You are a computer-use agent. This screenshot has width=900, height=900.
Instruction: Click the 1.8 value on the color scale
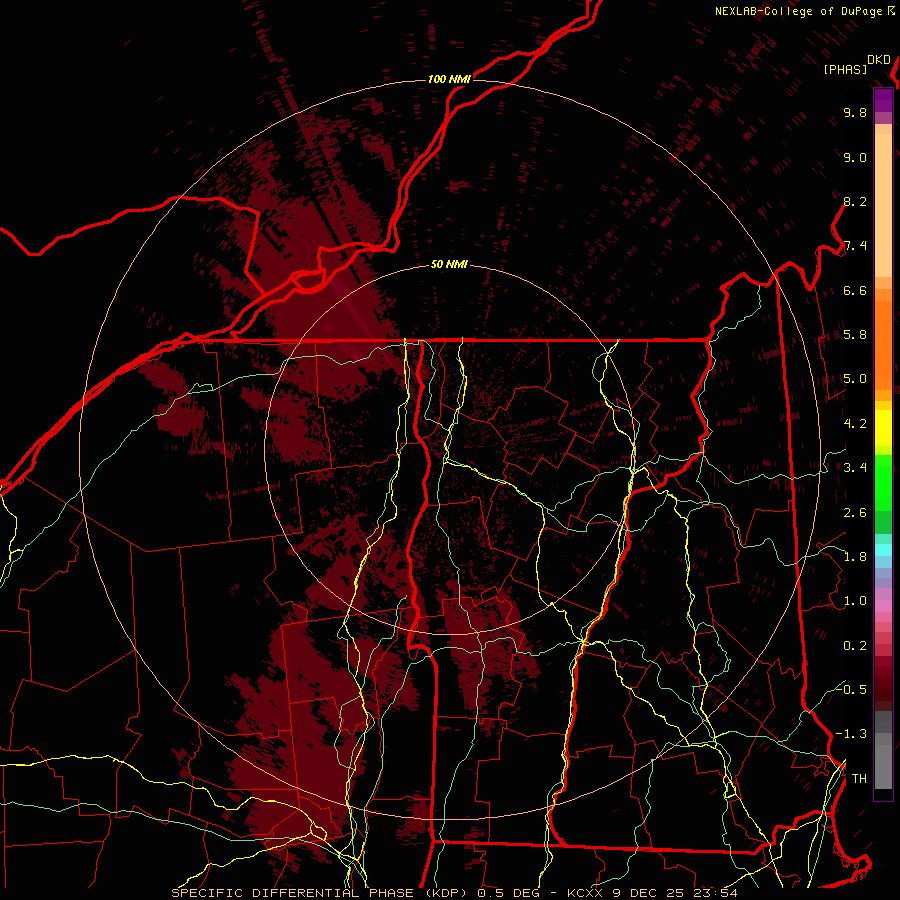pyautogui.click(x=855, y=557)
